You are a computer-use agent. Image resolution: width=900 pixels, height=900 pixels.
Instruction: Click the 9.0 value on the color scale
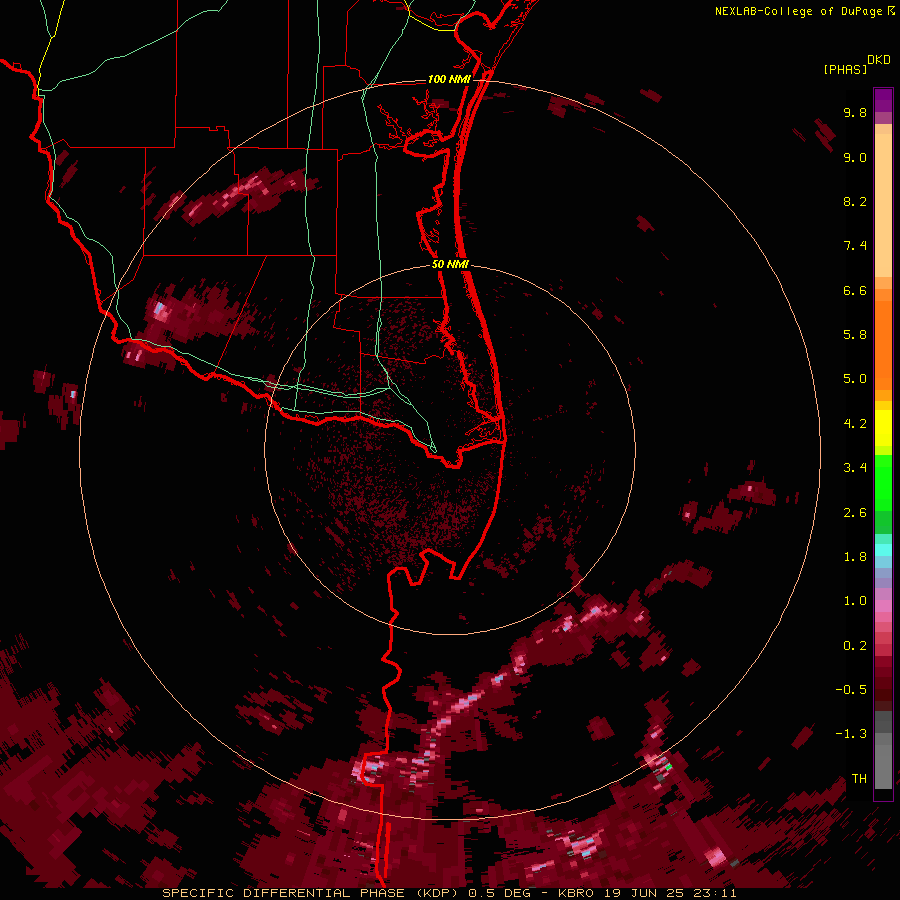[x=855, y=157]
